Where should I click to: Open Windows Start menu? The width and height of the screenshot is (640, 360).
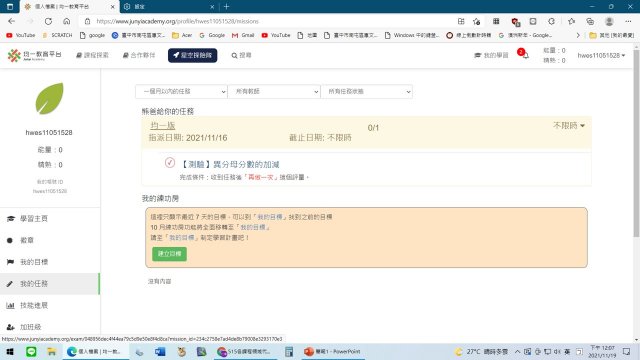click(x=10, y=351)
